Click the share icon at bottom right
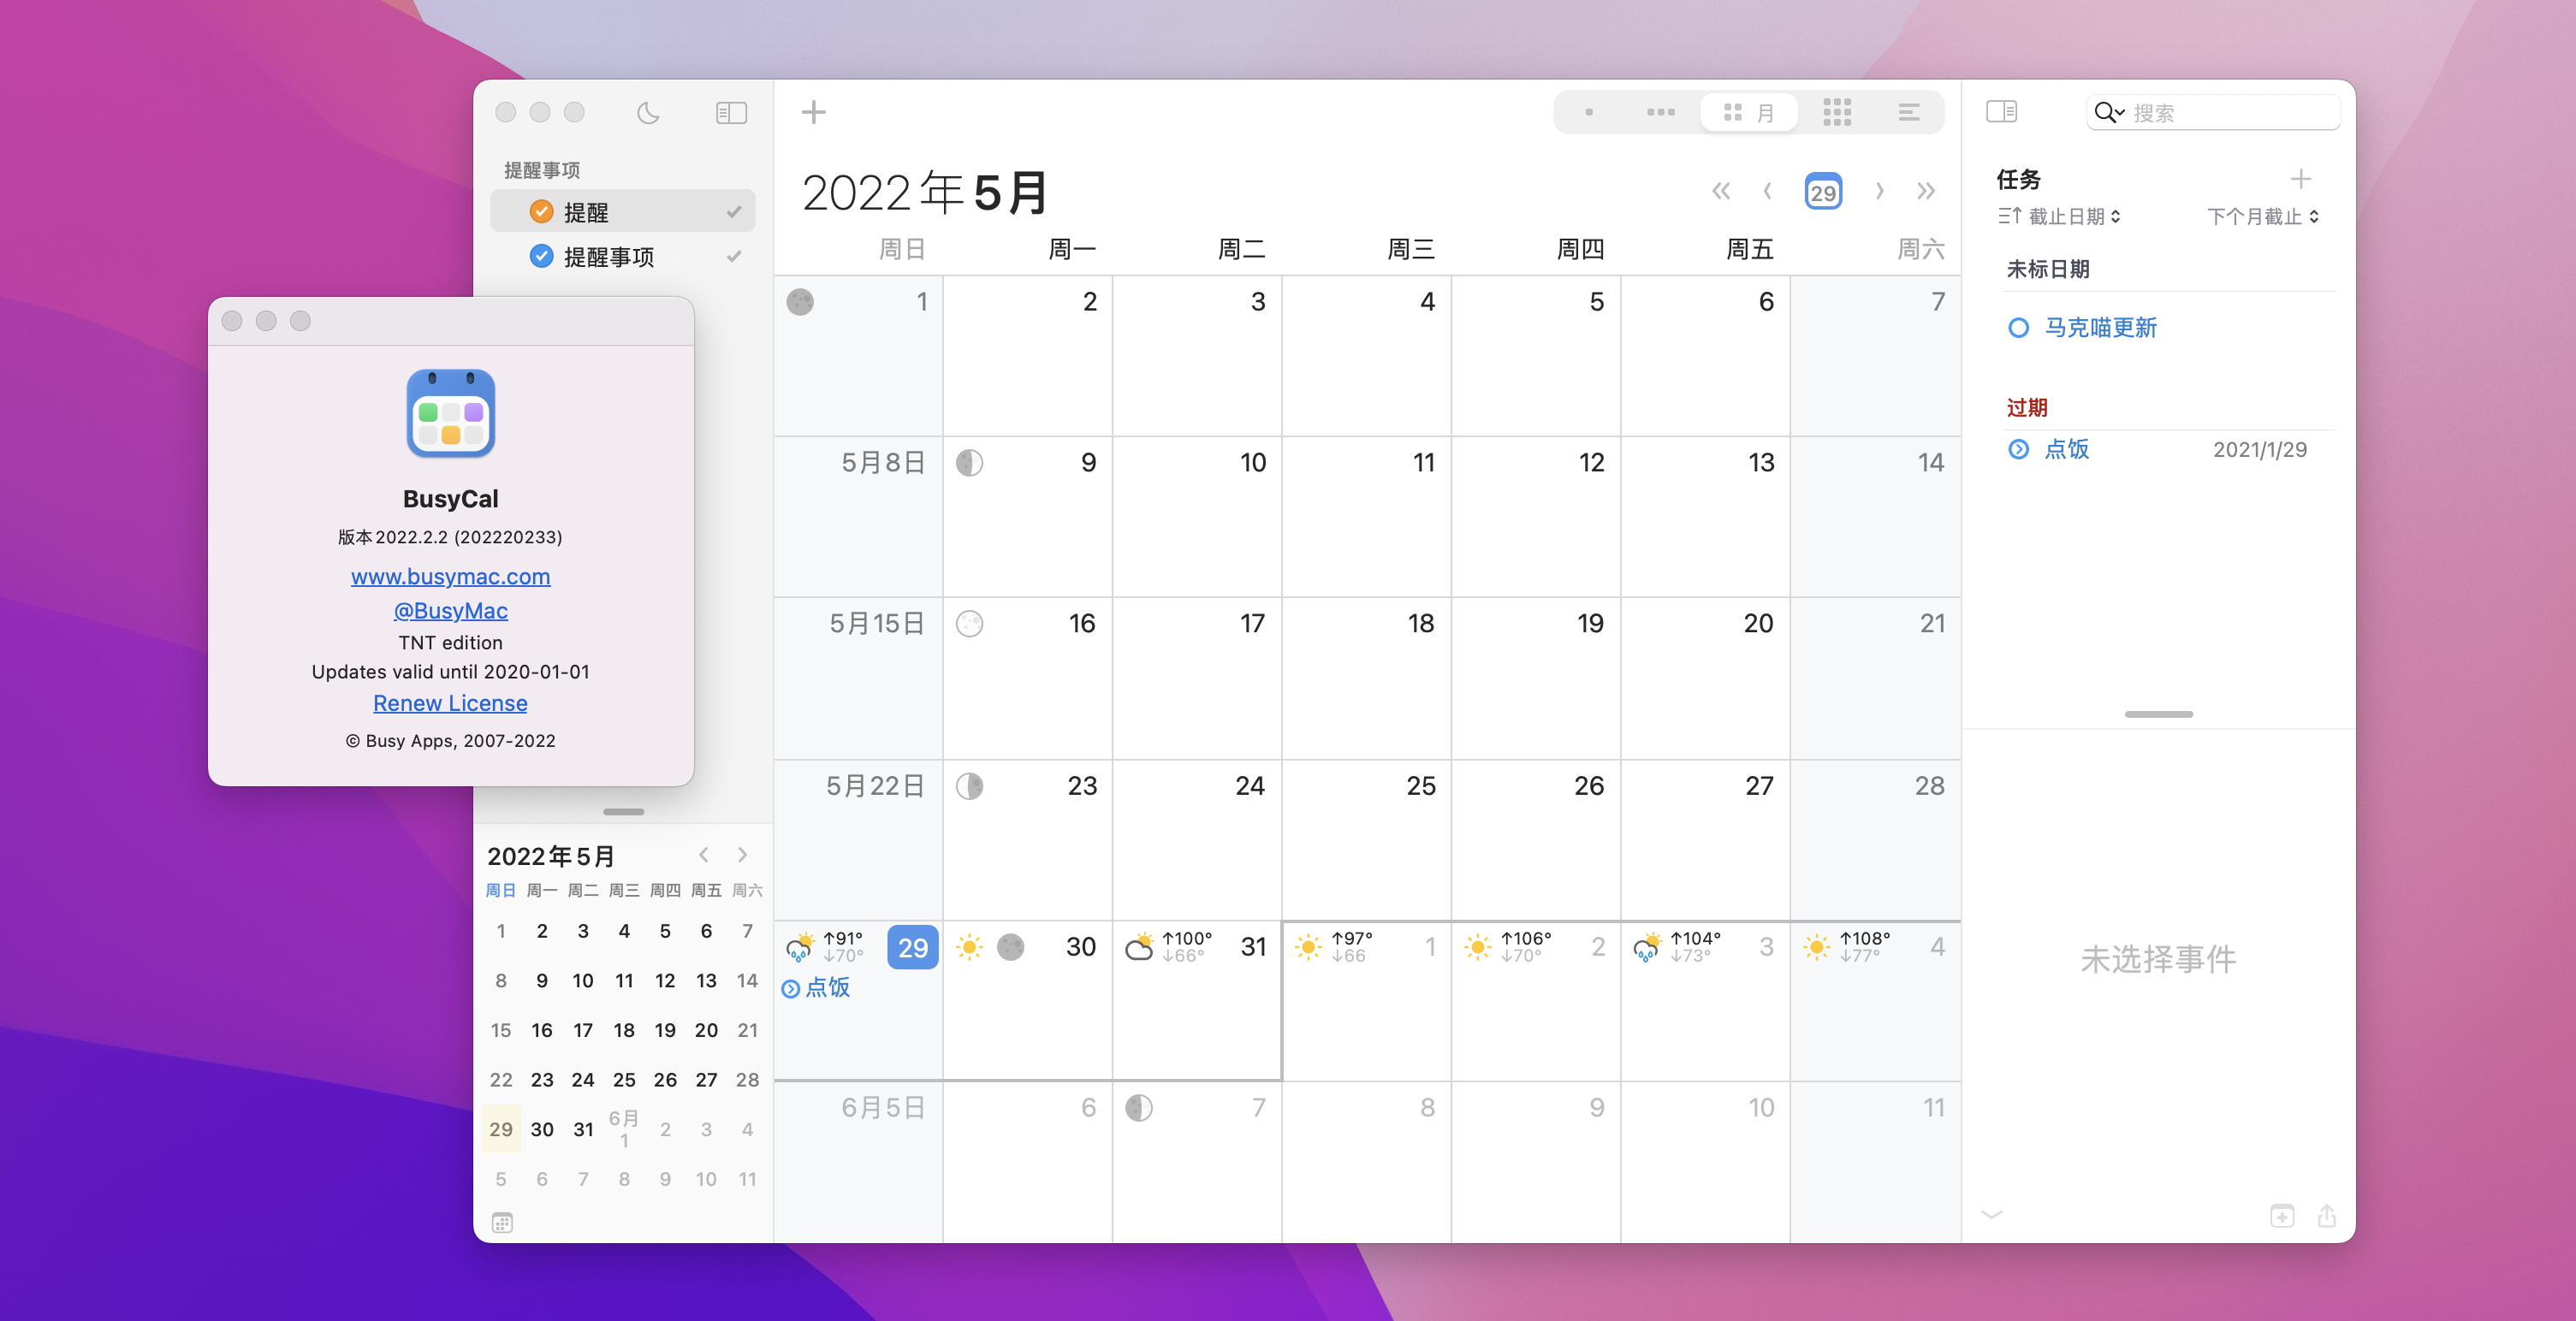2576x1321 pixels. pos(2326,1216)
